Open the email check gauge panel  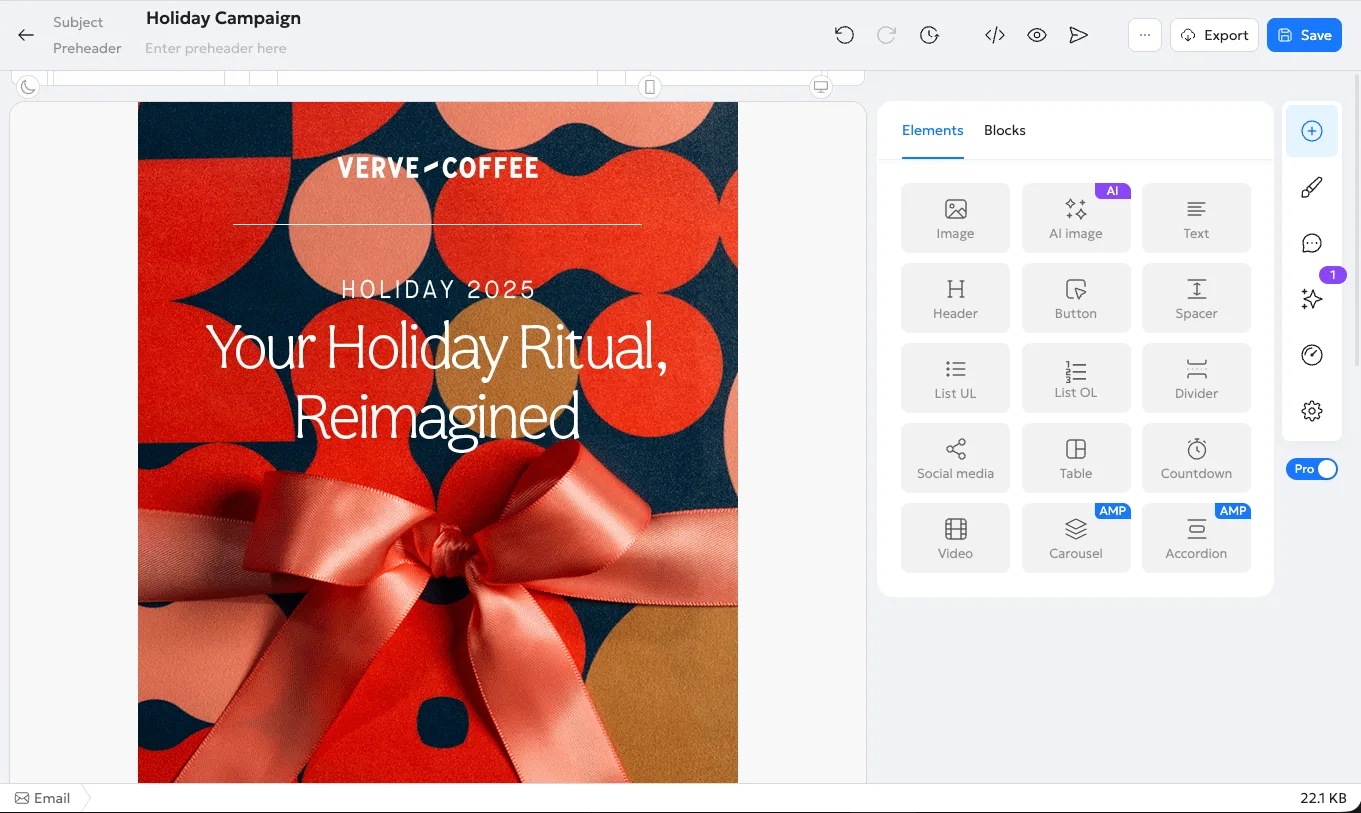(x=1312, y=355)
